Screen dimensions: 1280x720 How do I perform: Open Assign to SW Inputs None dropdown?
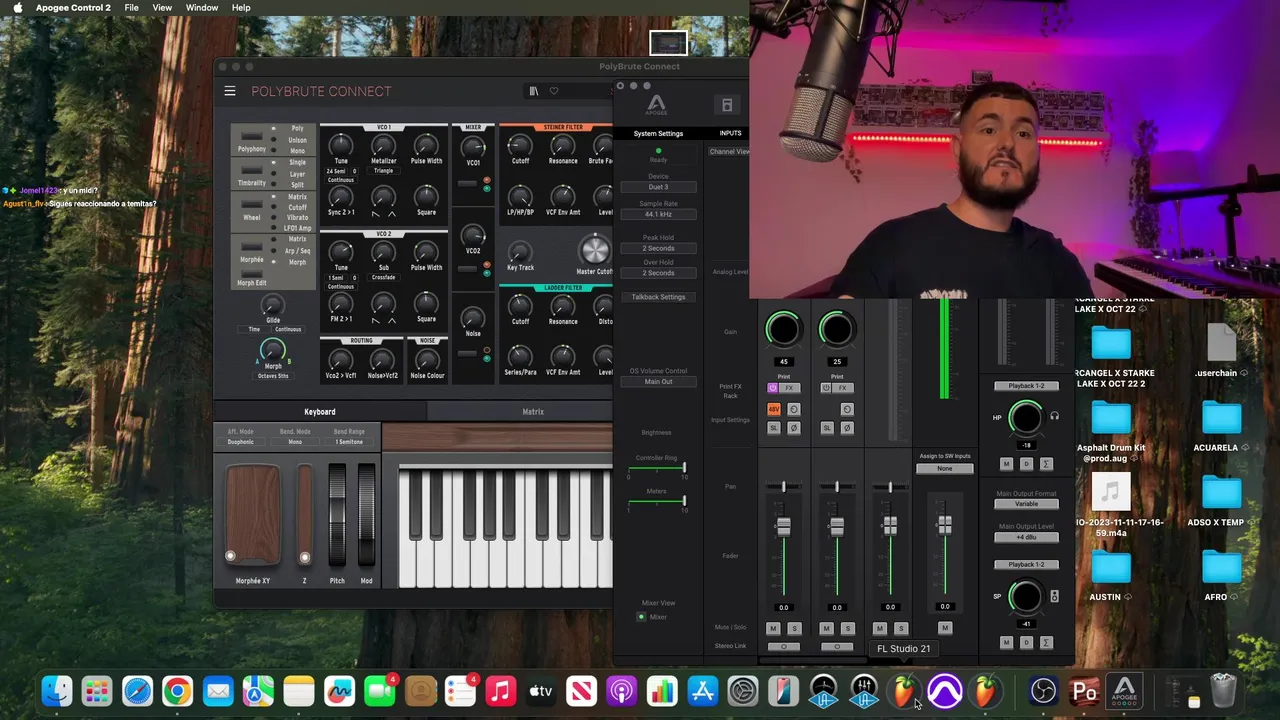pos(944,468)
